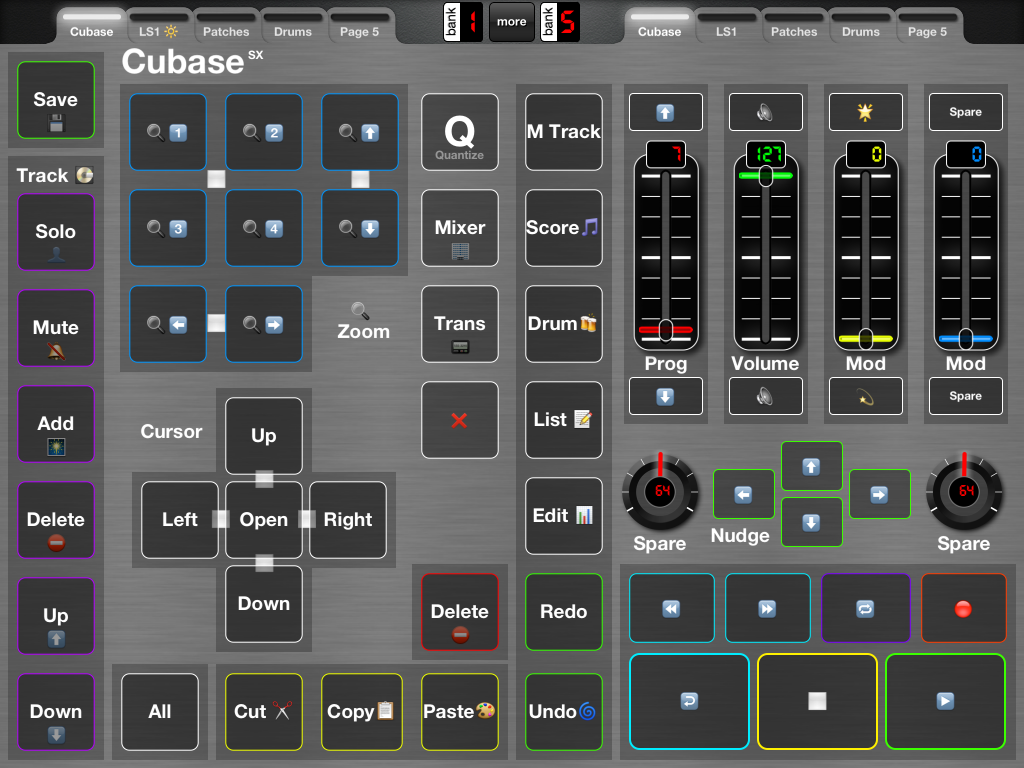This screenshot has height=768, width=1024.
Task: Zoom vertically in with up arrow magnifier
Action: click(360, 132)
